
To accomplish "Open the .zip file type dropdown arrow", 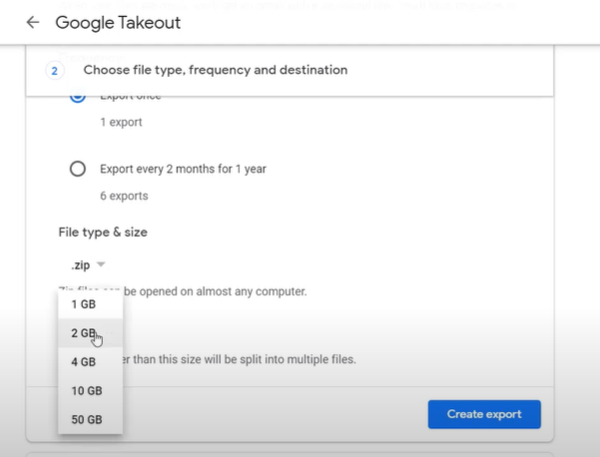I will coord(101,264).
